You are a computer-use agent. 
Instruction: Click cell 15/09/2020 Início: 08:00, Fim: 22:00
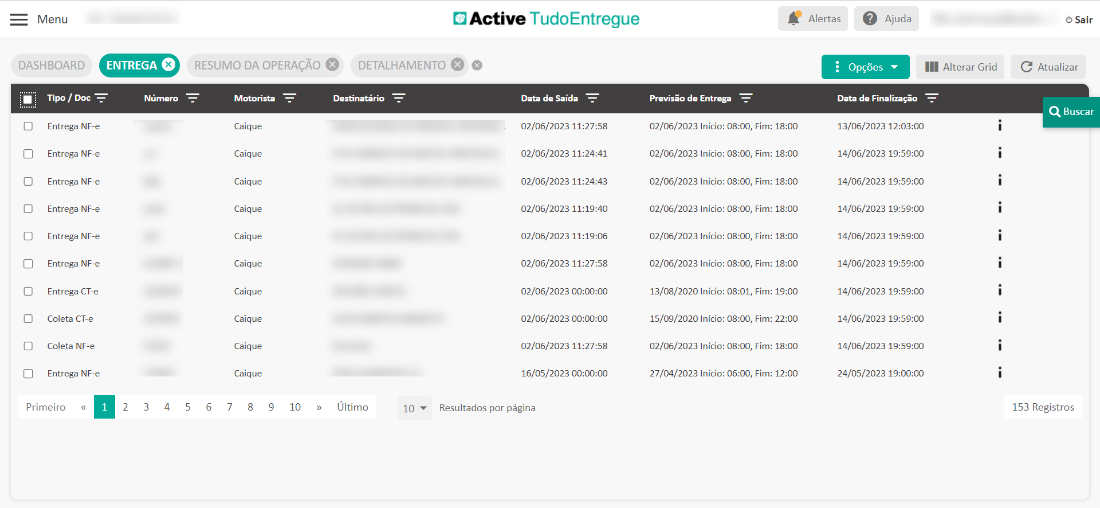723,319
